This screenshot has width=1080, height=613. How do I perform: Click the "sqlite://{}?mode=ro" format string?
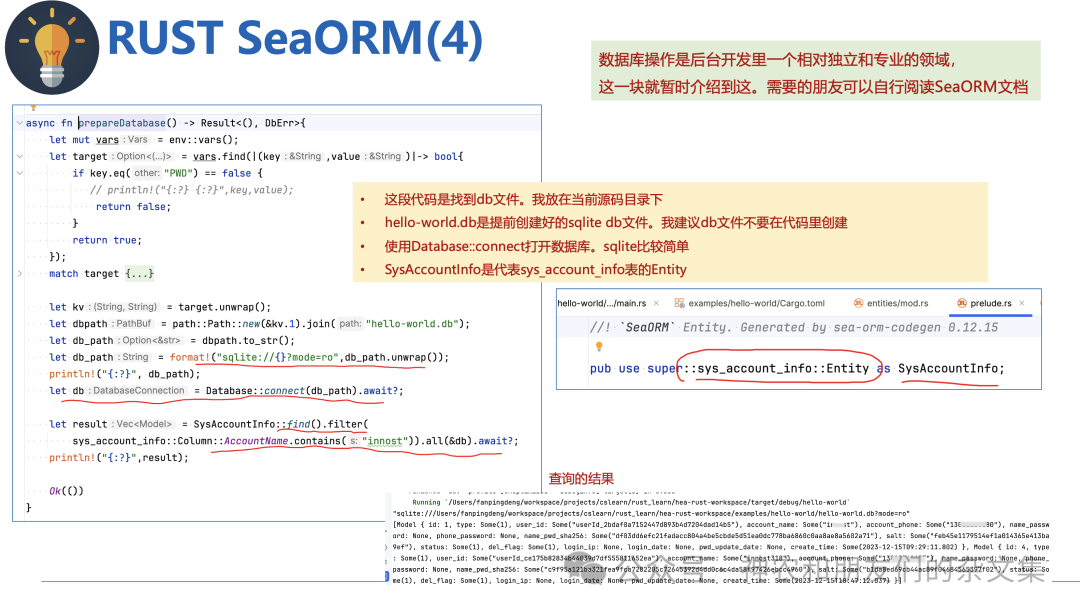coord(278,357)
